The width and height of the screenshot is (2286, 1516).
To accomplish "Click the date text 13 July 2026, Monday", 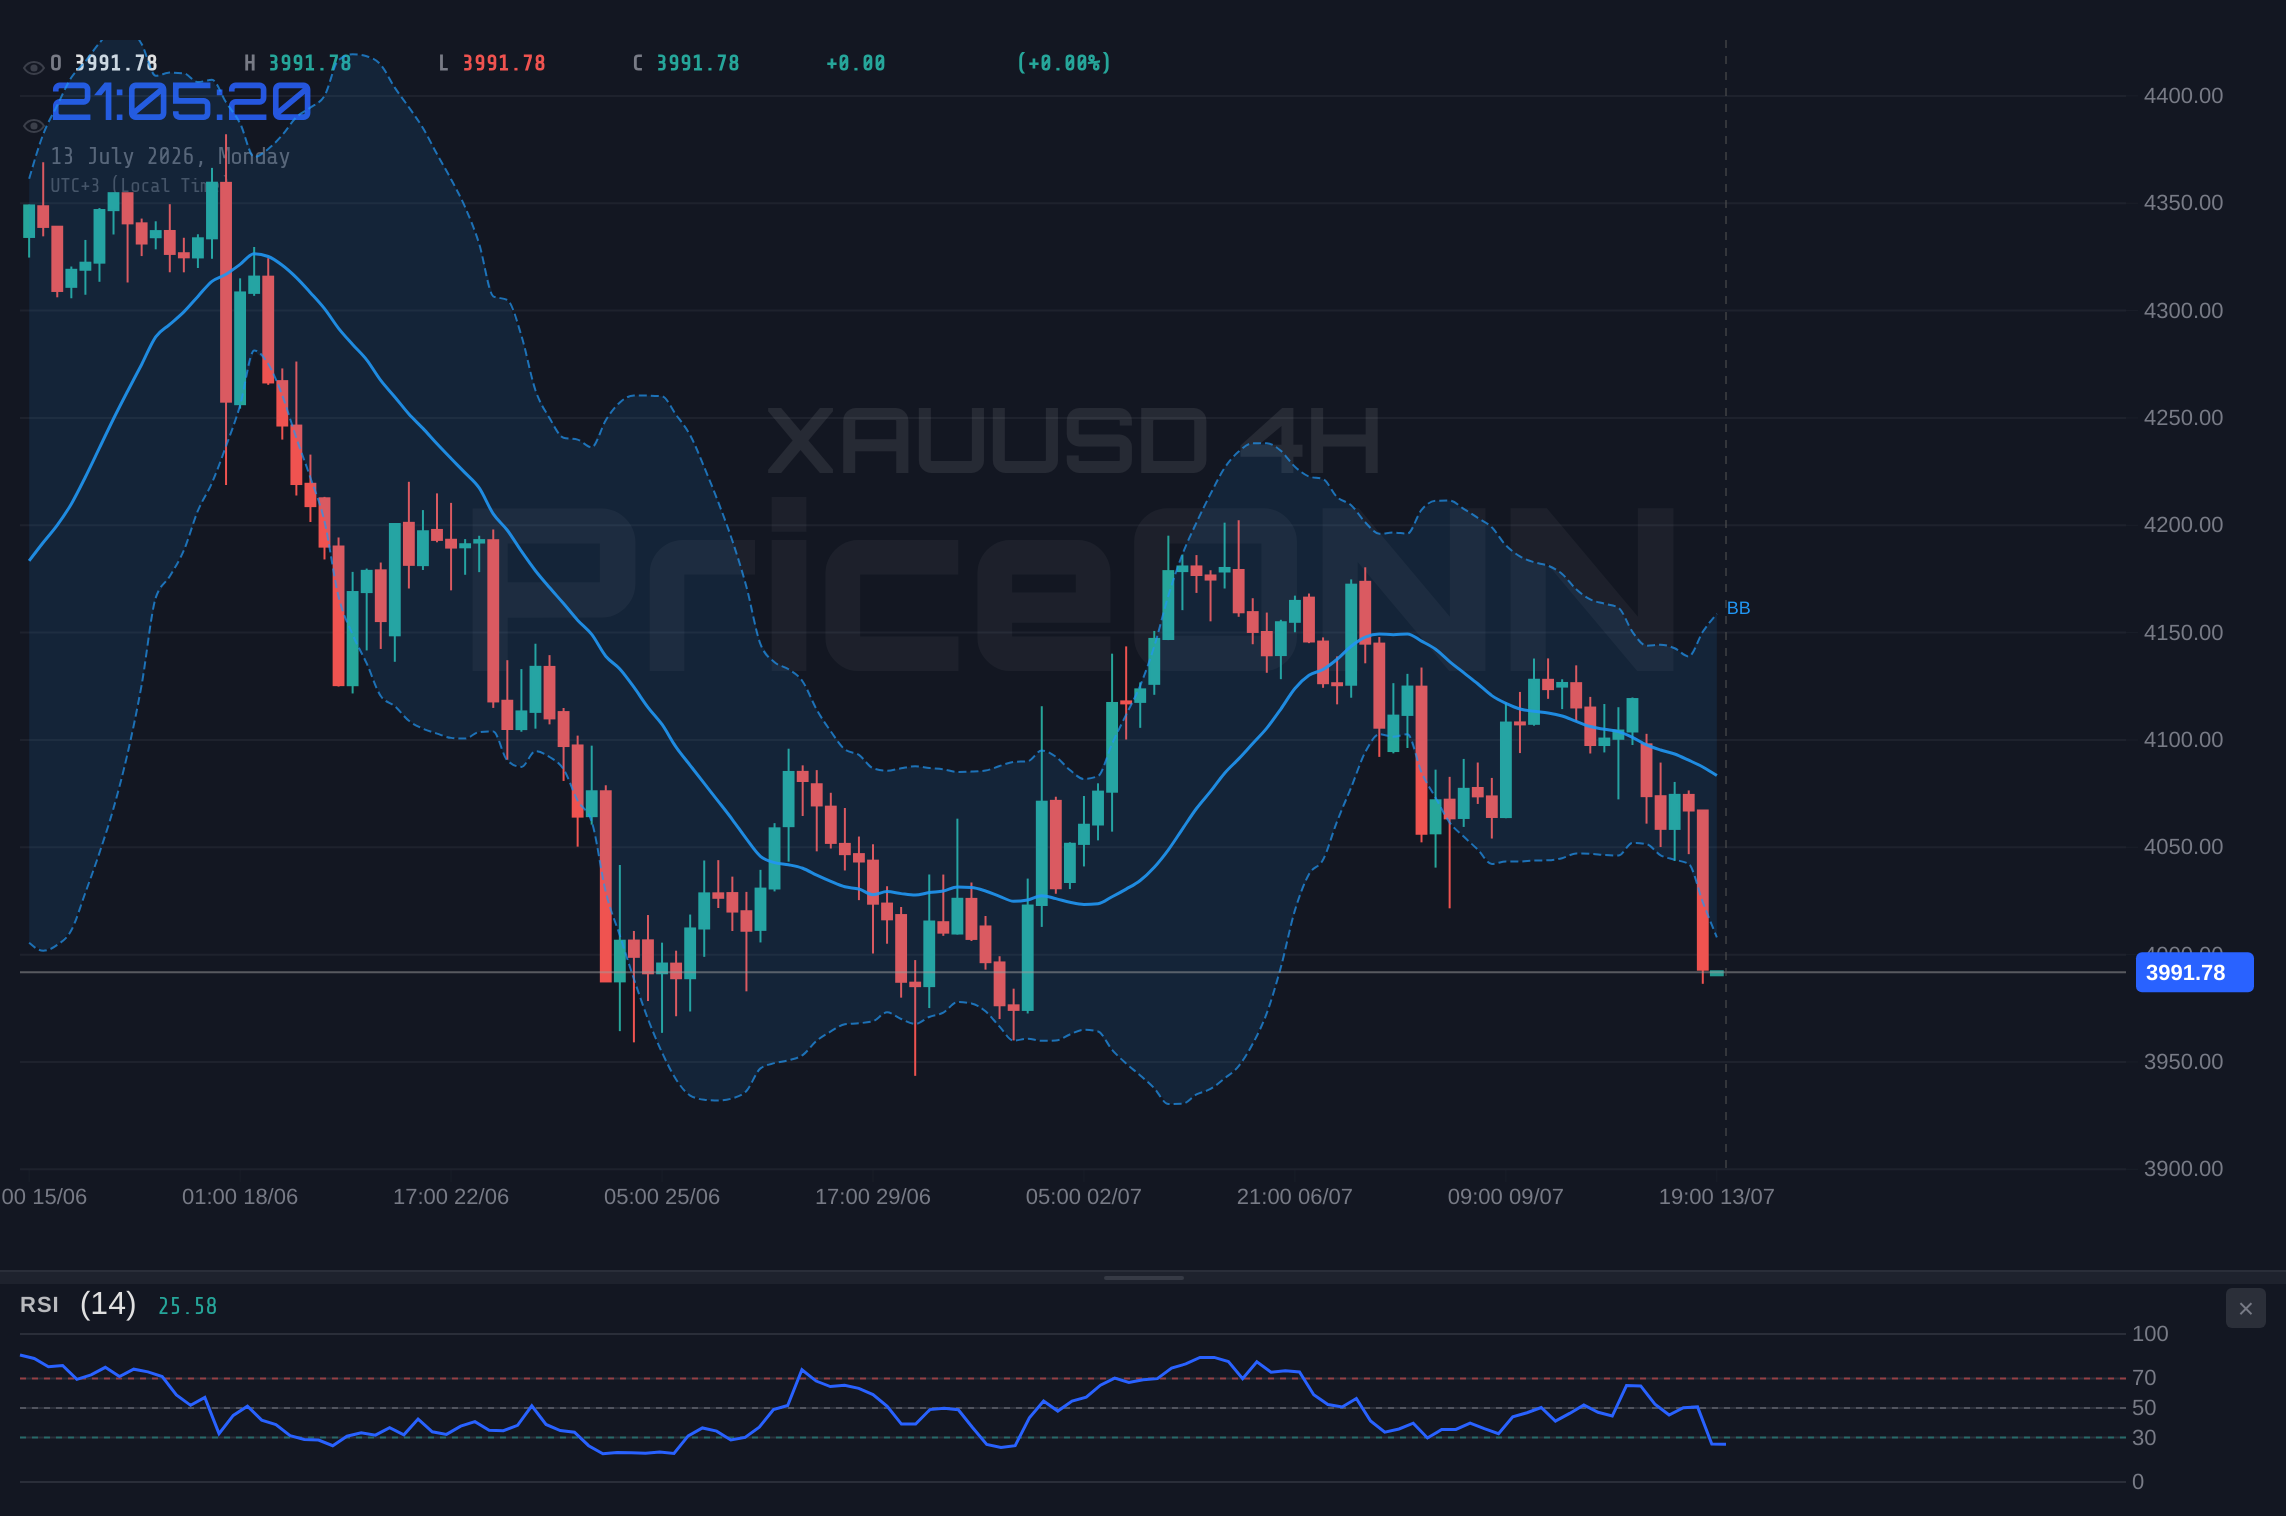I will tap(170, 156).
